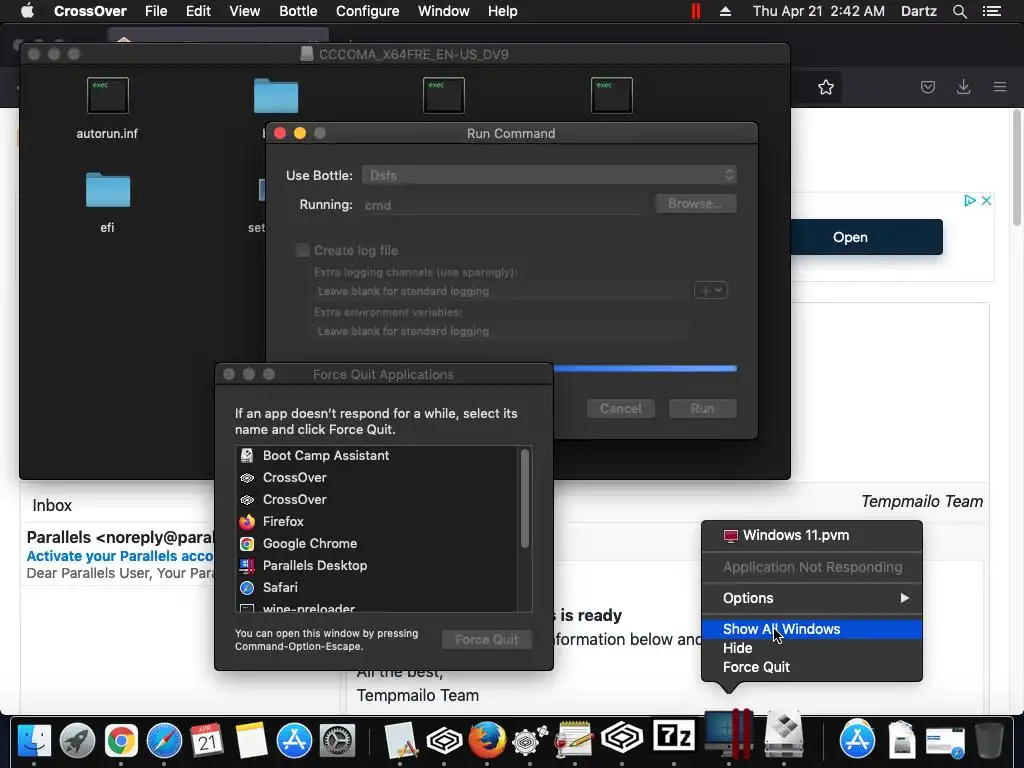Image resolution: width=1024 pixels, height=768 pixels.
Task: Select Boot Camp Assistant in Force Quit list
Action: (x=377, y=456)
